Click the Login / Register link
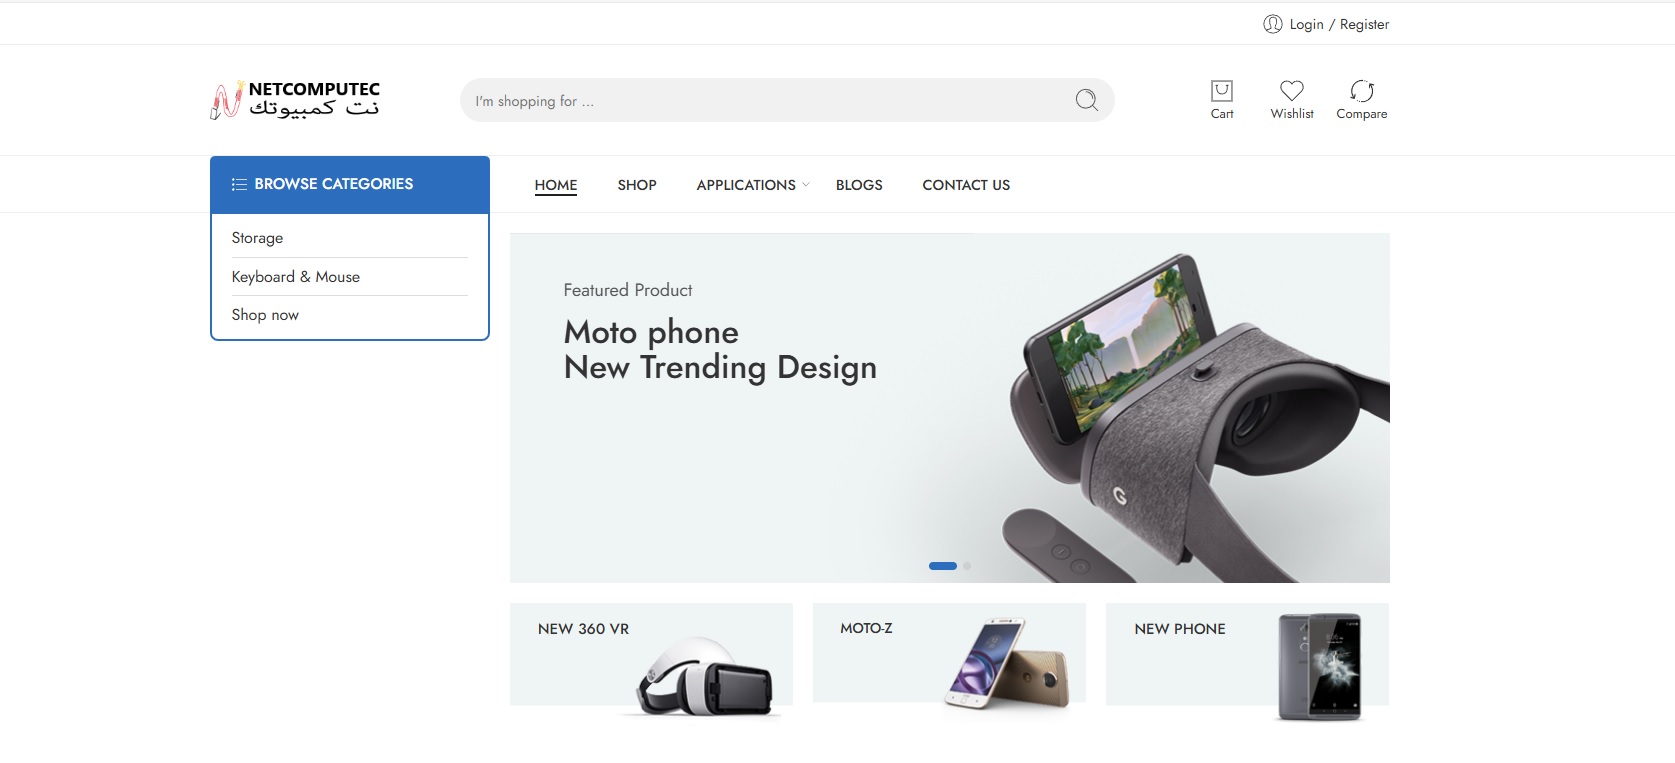The image size is (1675, 763). click(x=1338, y=24)
